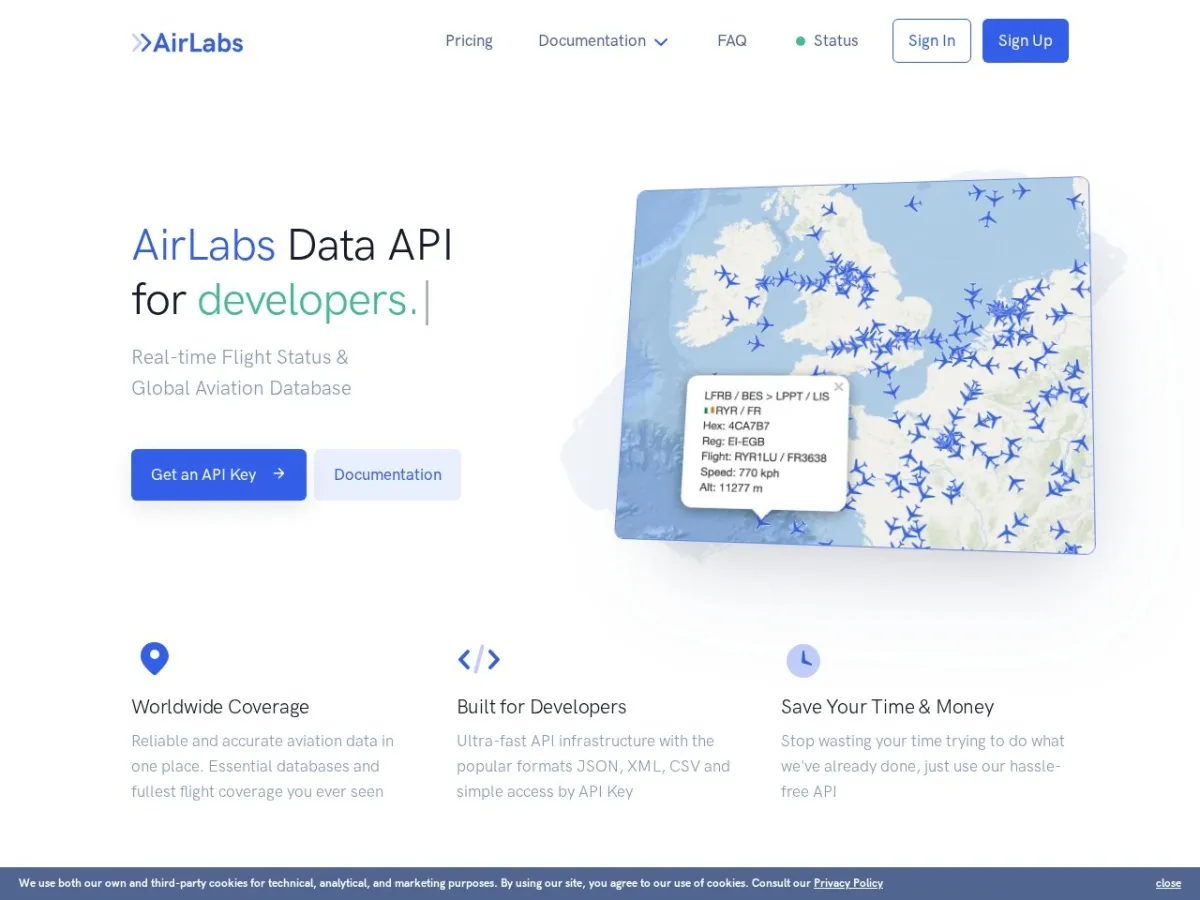Click the Hex: 4CA7B7 line in popup
Screen dimensions: 1200x900
(736, 426)
